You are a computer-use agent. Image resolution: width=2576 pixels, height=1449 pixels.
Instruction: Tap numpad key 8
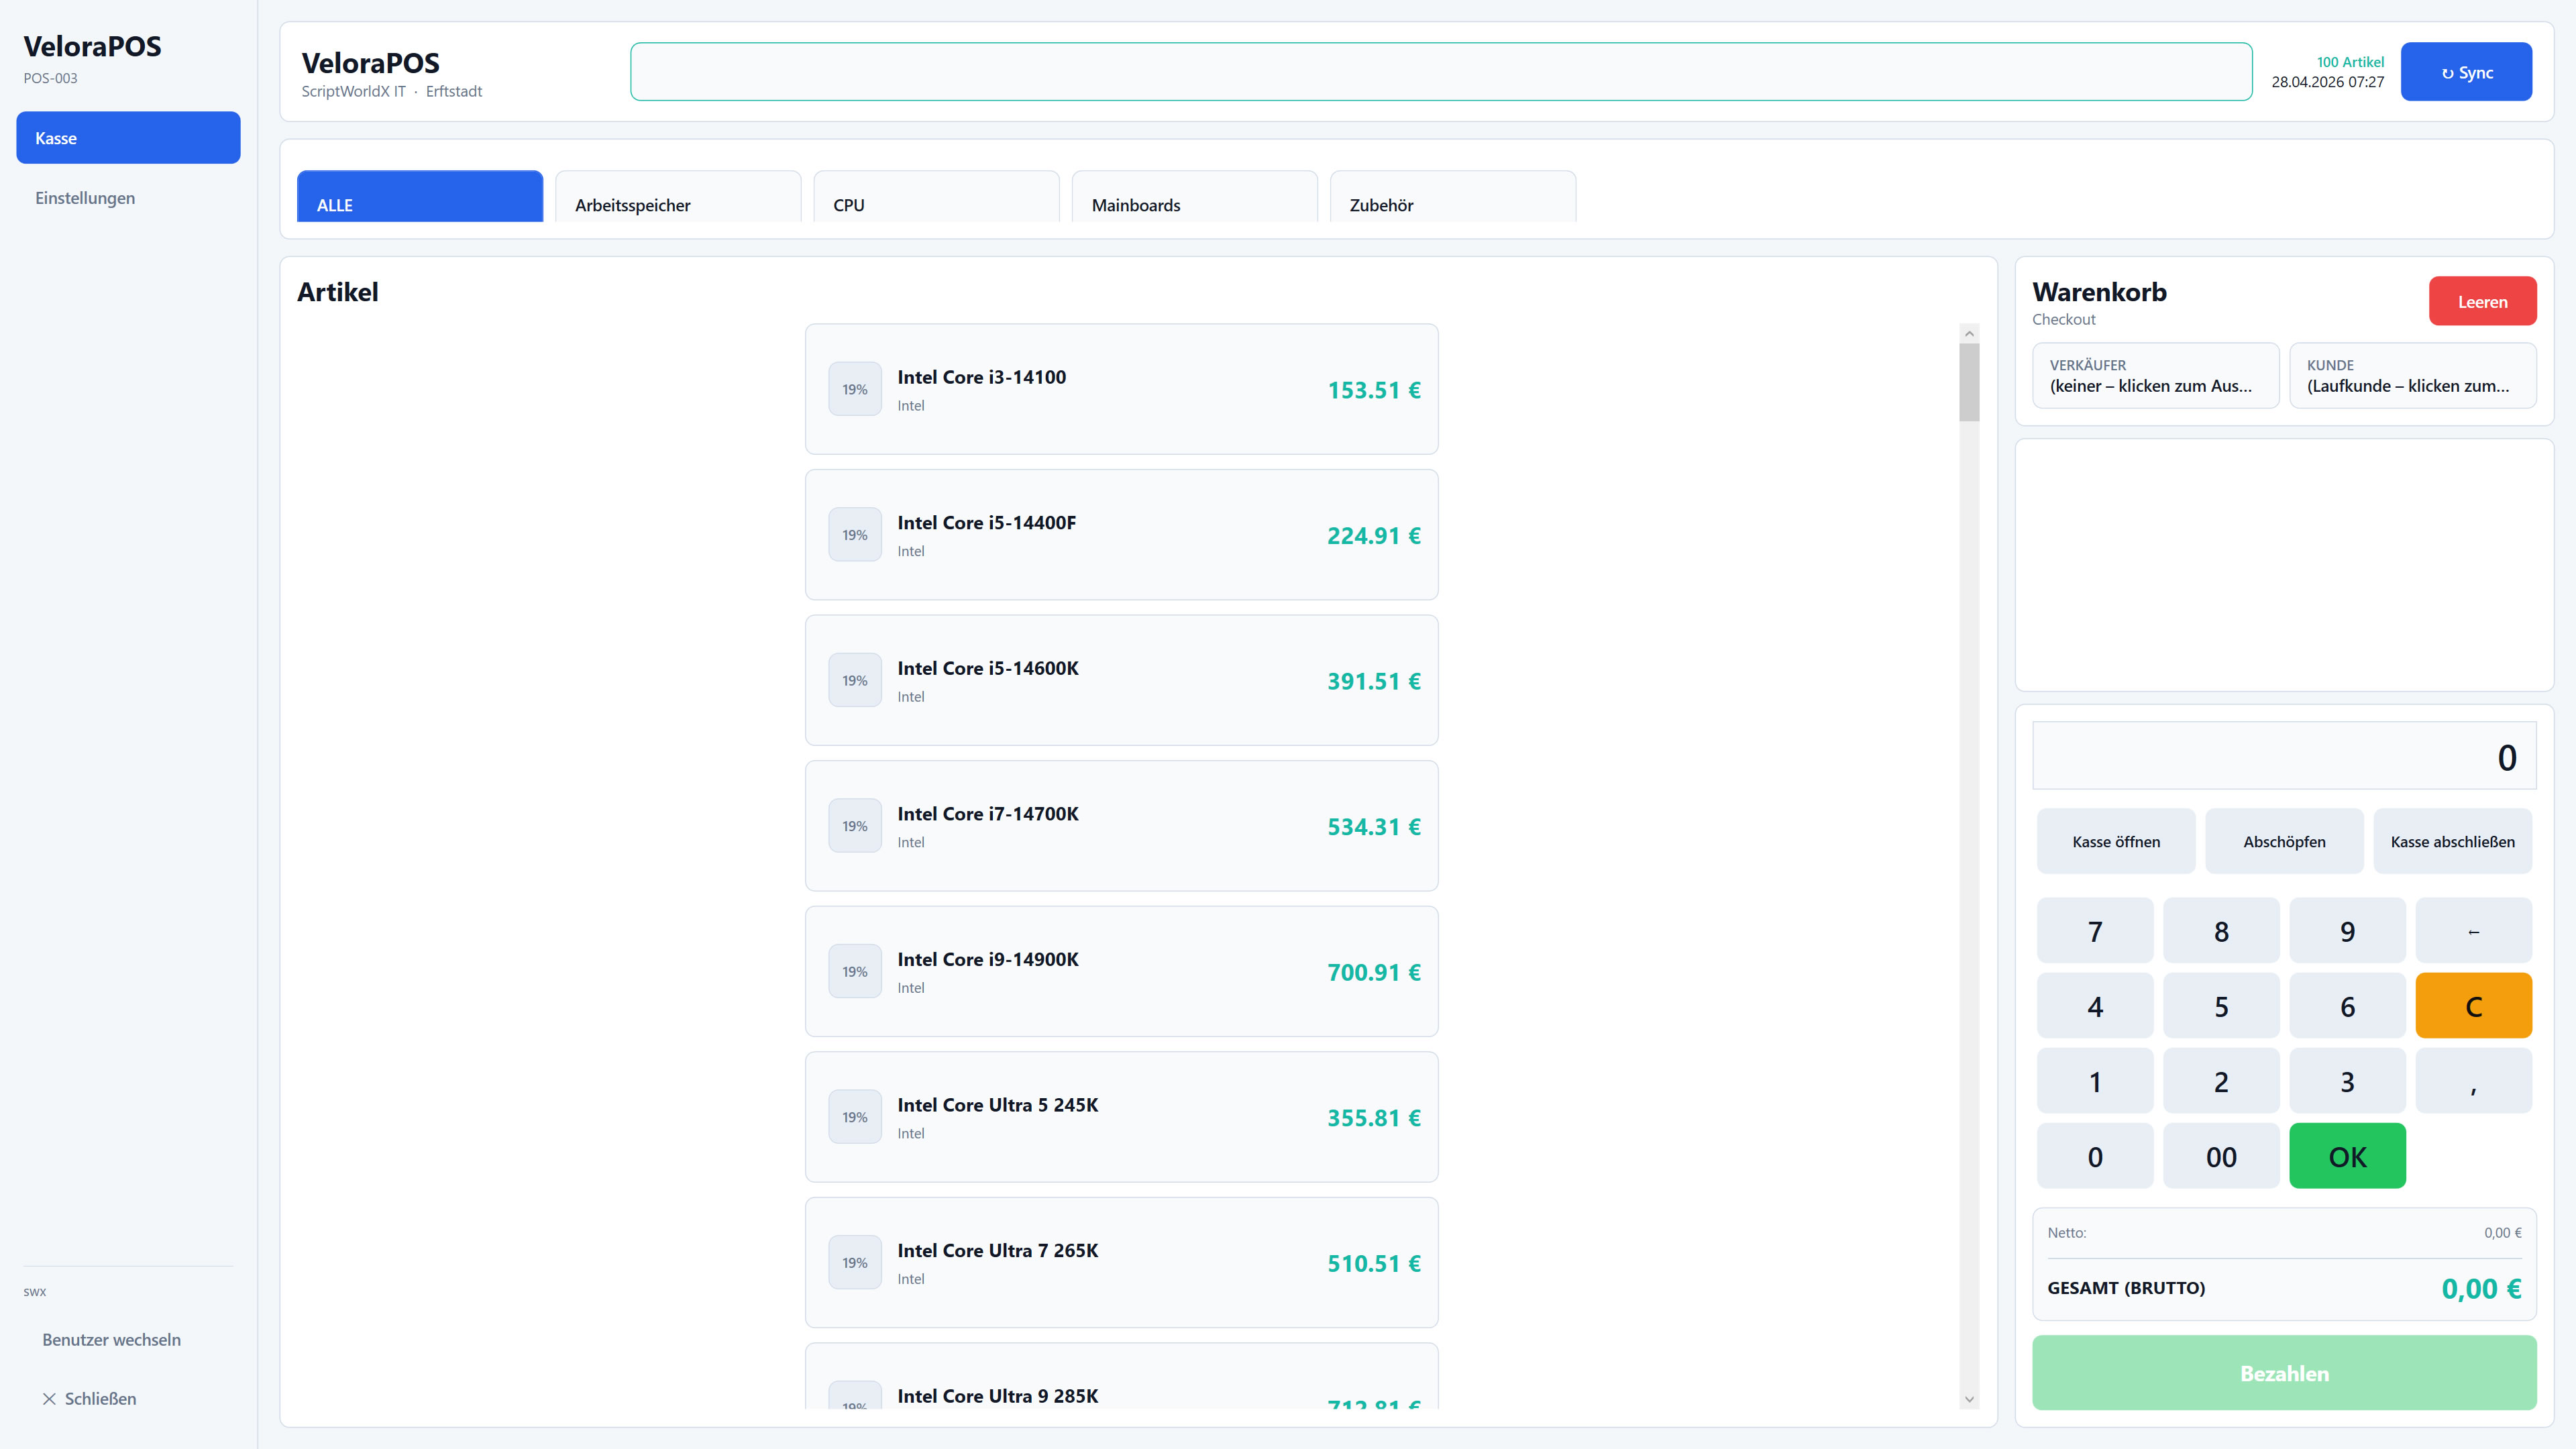click(2221, 931)
